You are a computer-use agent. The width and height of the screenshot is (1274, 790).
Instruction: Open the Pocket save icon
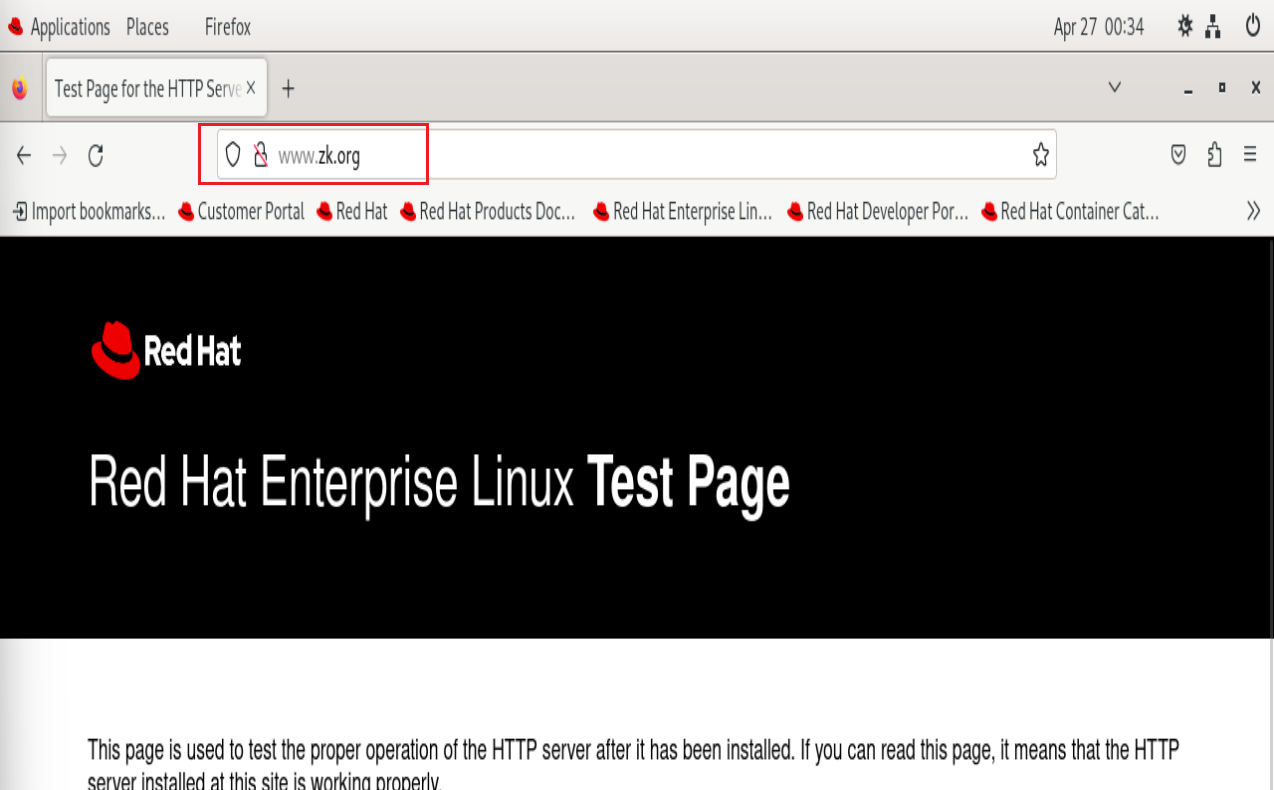pos(1179,154)
